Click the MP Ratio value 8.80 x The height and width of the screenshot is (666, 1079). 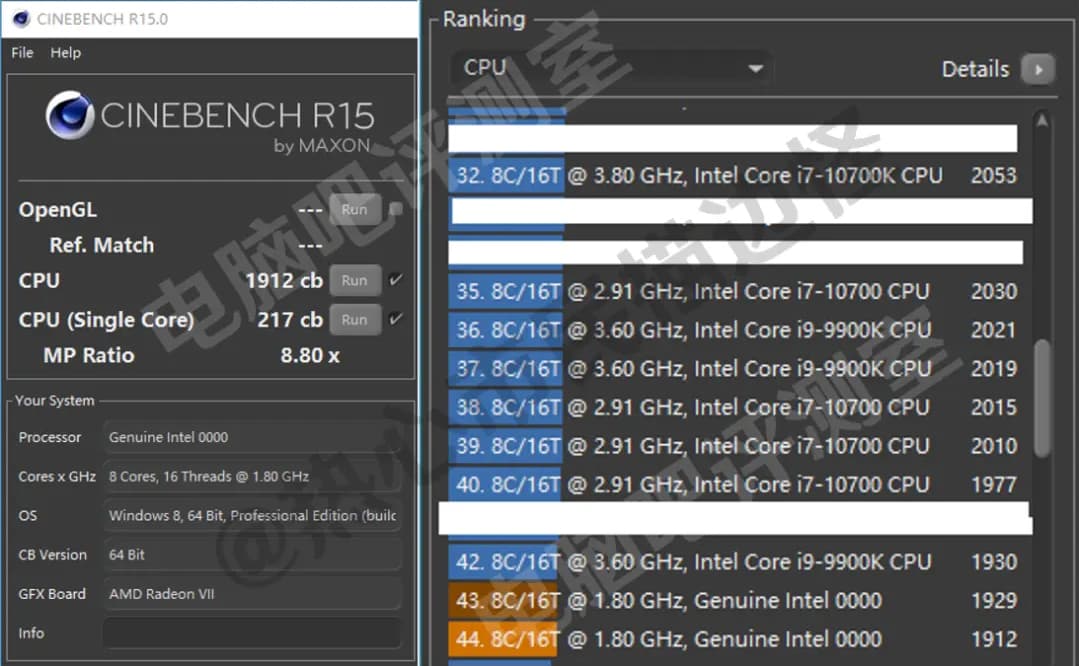[310, 355]
